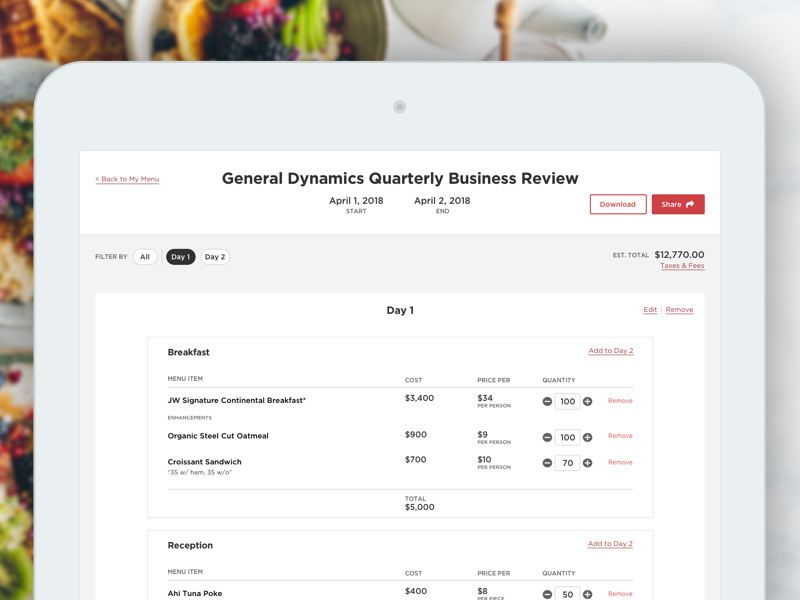
Task: Add Breakfast to Day 2
Action: pos(611,351)
